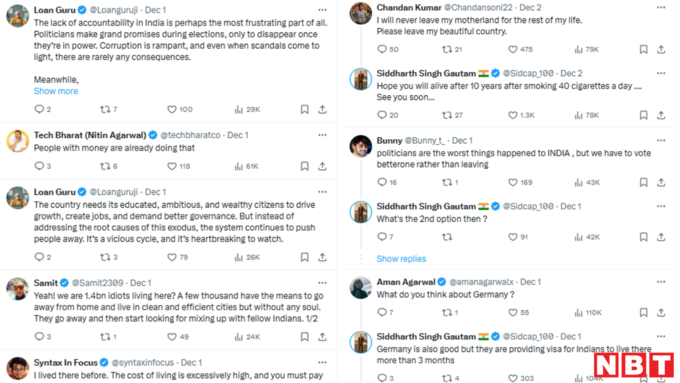
Task: Open Siddharth Singh Gautam's name on Germany reply
Action: pos(426,336)
